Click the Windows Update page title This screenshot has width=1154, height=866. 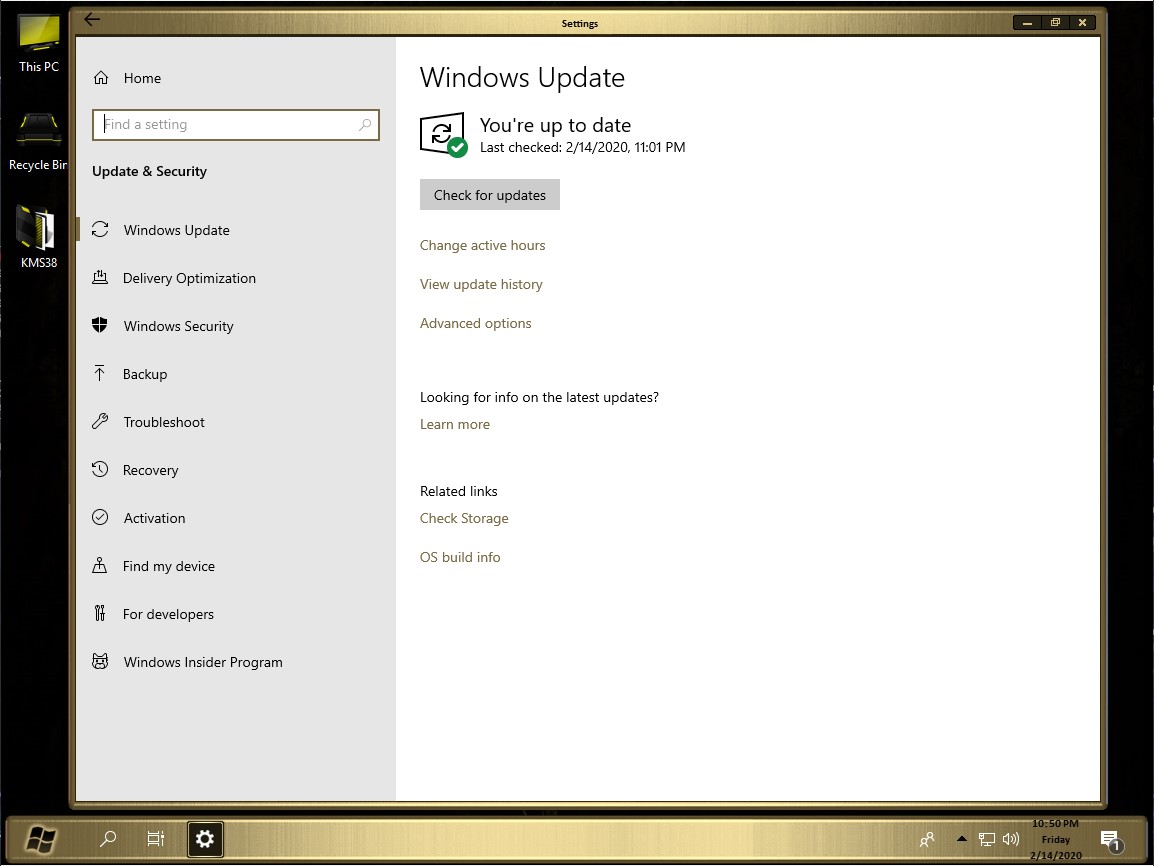[x=522, y=77]
